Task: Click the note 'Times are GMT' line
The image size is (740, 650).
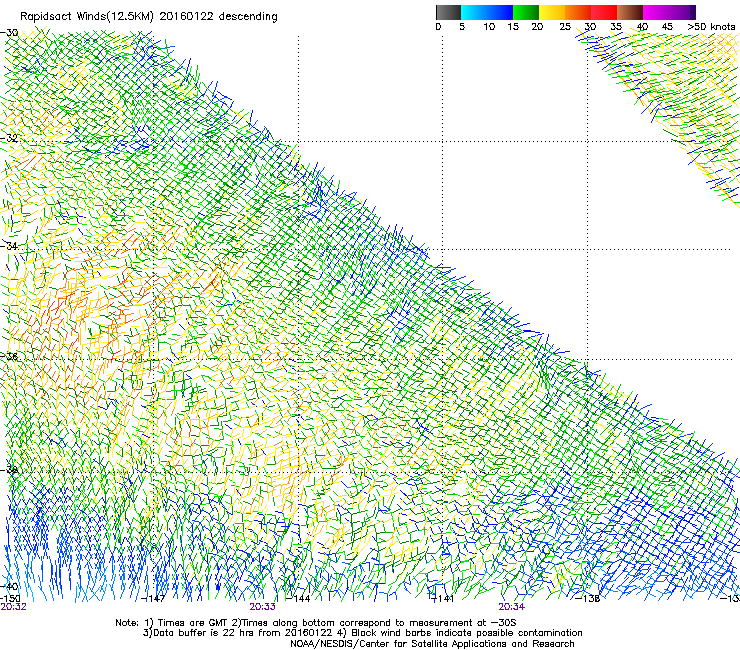Action: (x=316, y=623)
